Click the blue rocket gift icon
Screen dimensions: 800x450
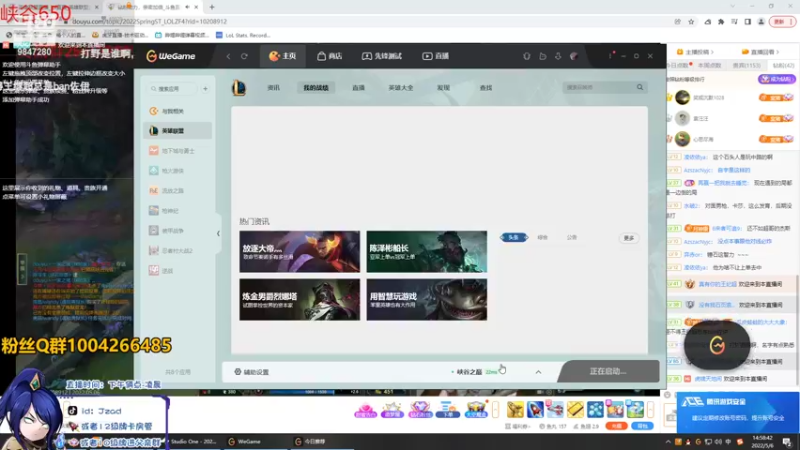535,409
